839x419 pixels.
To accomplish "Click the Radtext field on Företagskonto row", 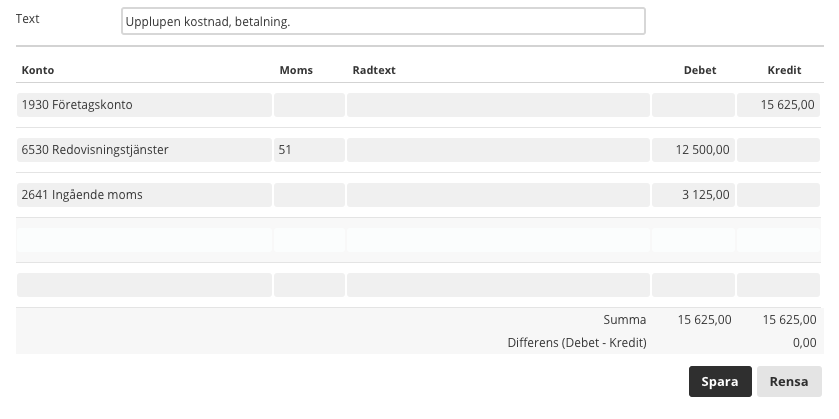I will pyautogui.click(x=498, y=105).
